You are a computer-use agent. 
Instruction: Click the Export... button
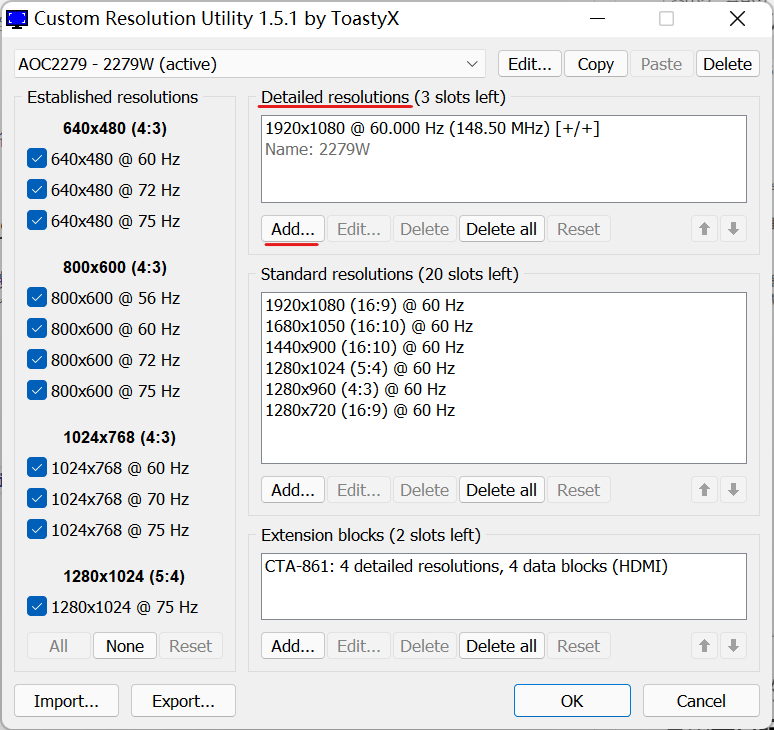point(183,701)
